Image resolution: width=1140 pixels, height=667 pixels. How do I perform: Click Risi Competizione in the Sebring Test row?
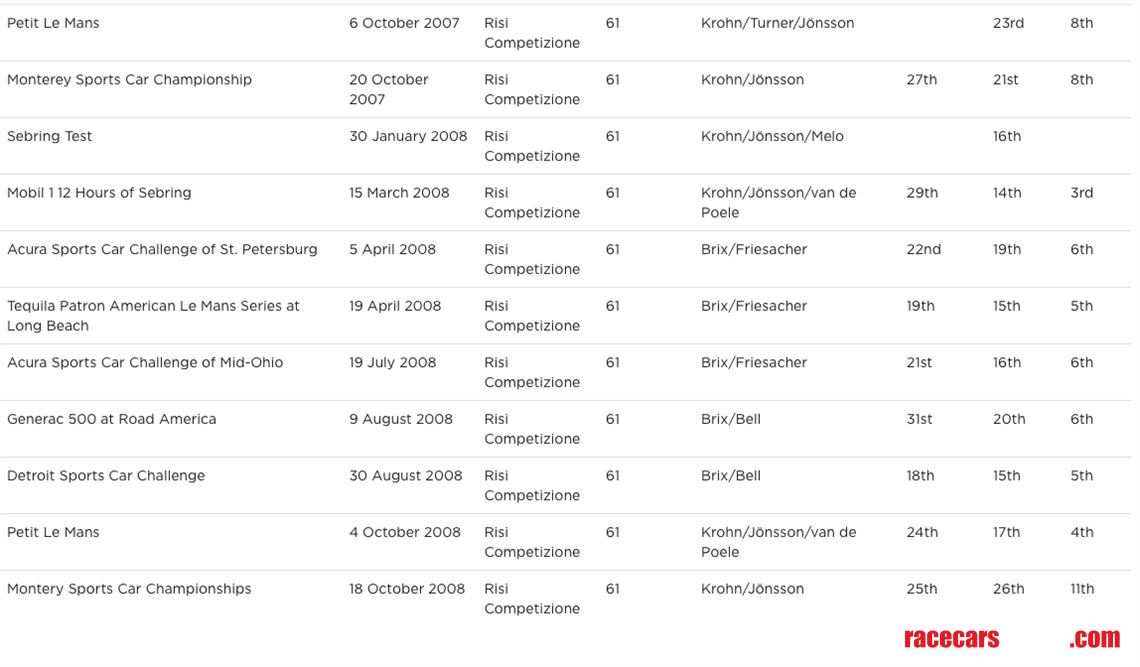[531, 146]
